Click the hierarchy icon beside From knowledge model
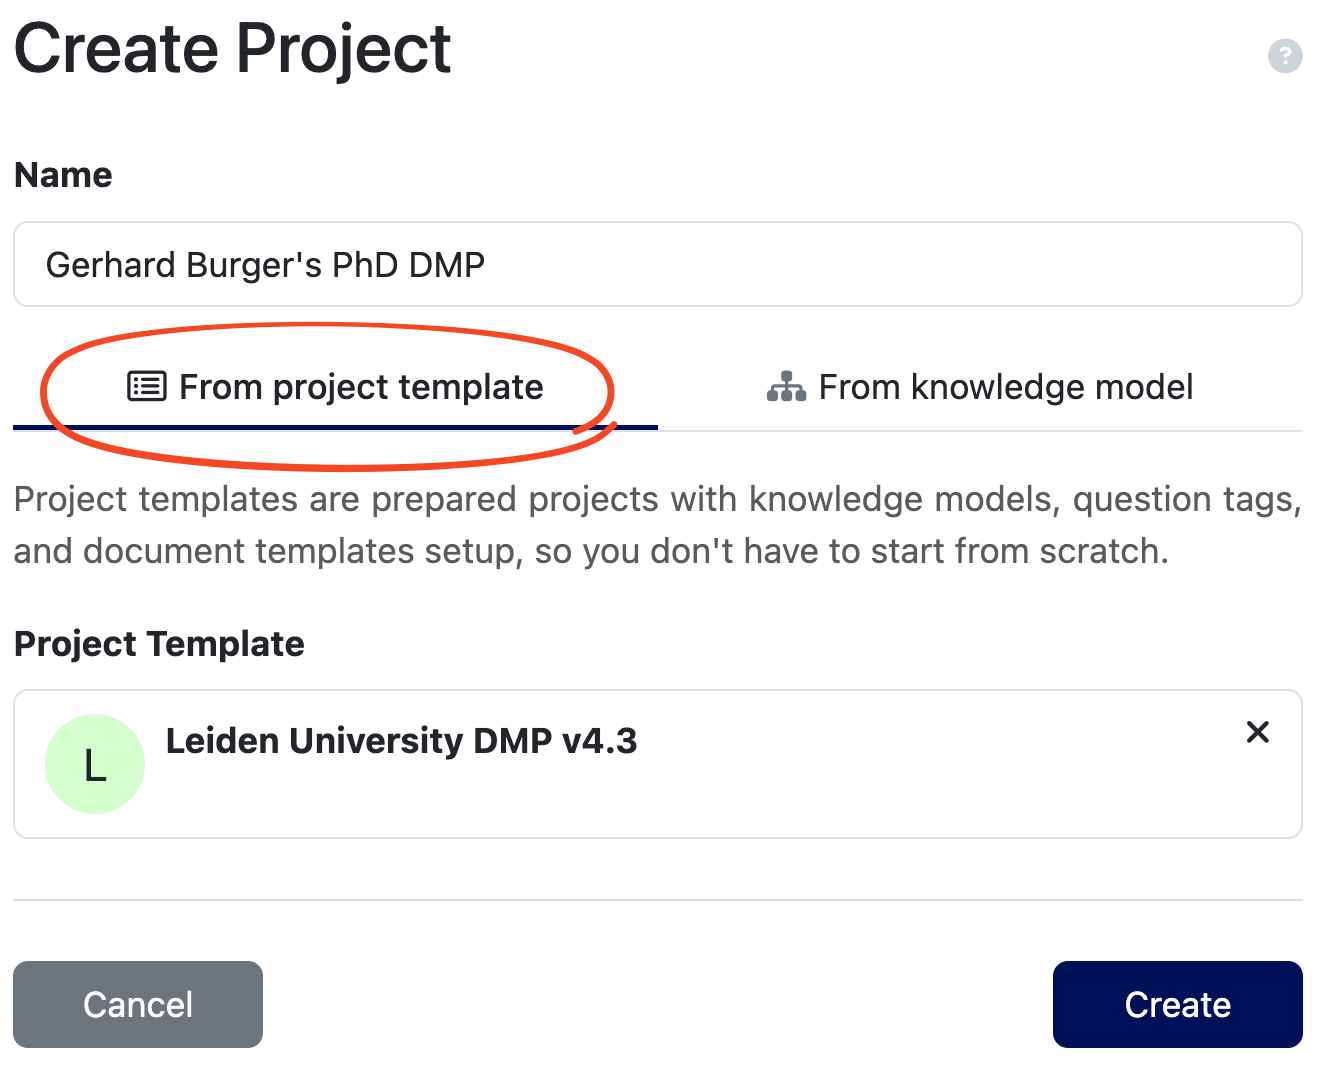This screenshot has height=1072, width=1334. pyautogui.click(x=786, y=387)
